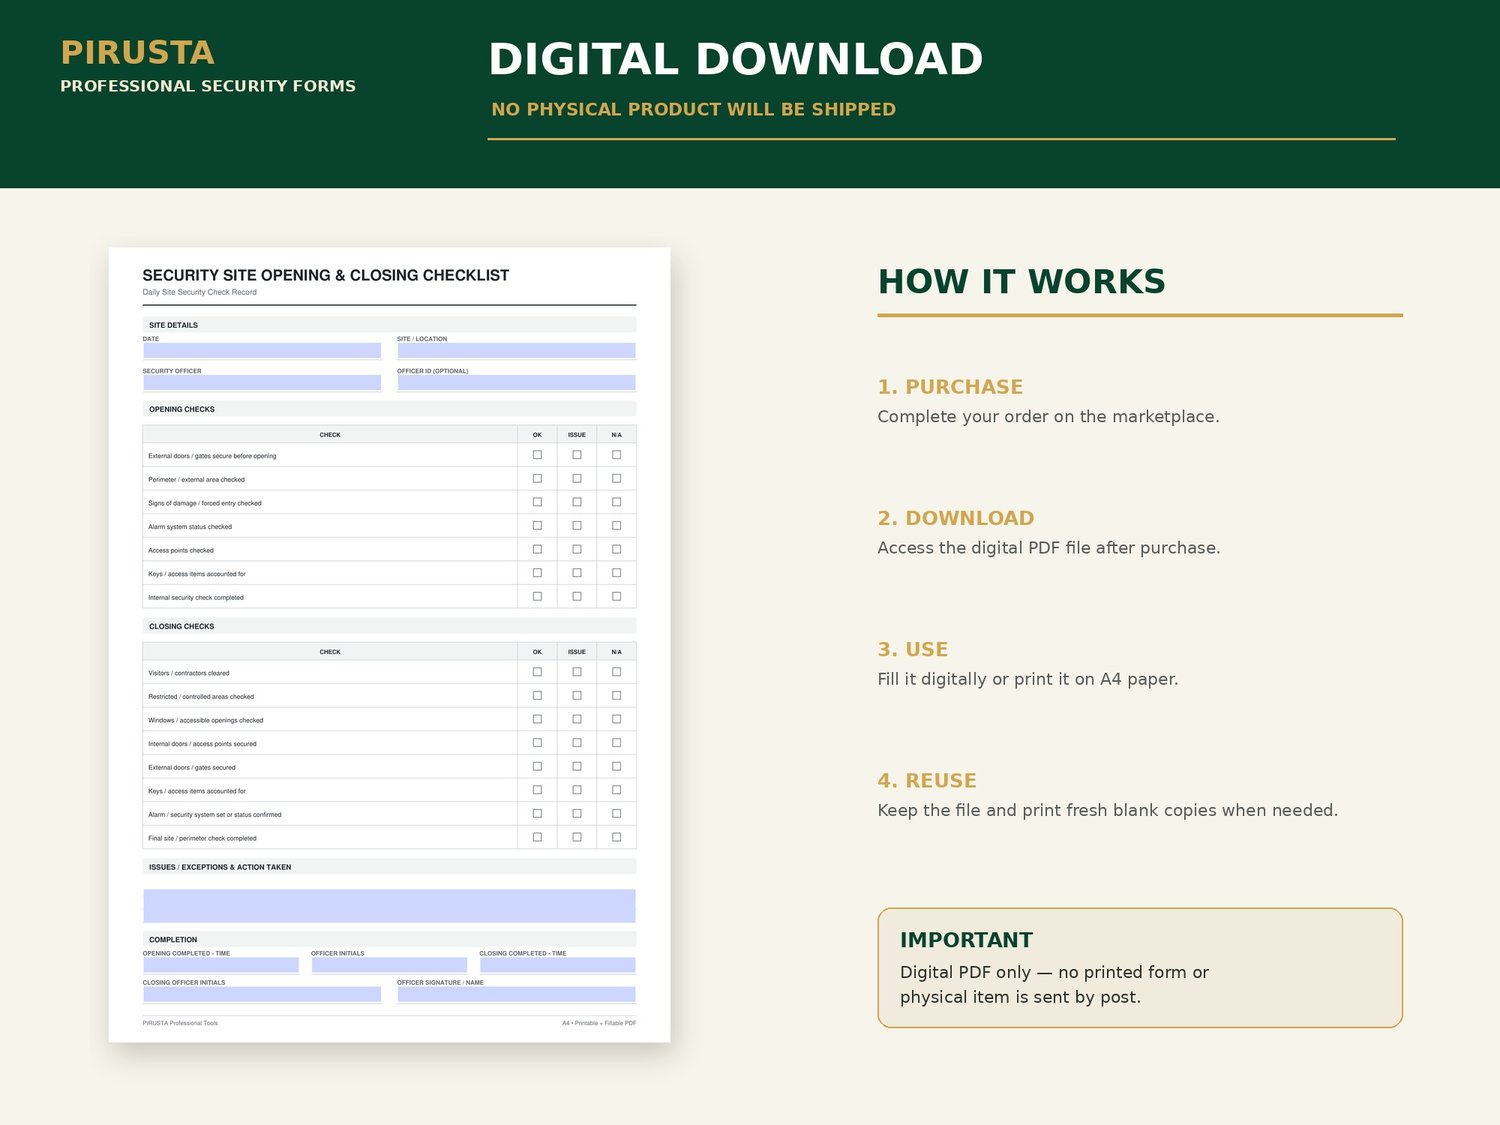Tick N/A for Alarm / security system set
This screenshot has width=1500, height=1125.
[x=617, y=814]
